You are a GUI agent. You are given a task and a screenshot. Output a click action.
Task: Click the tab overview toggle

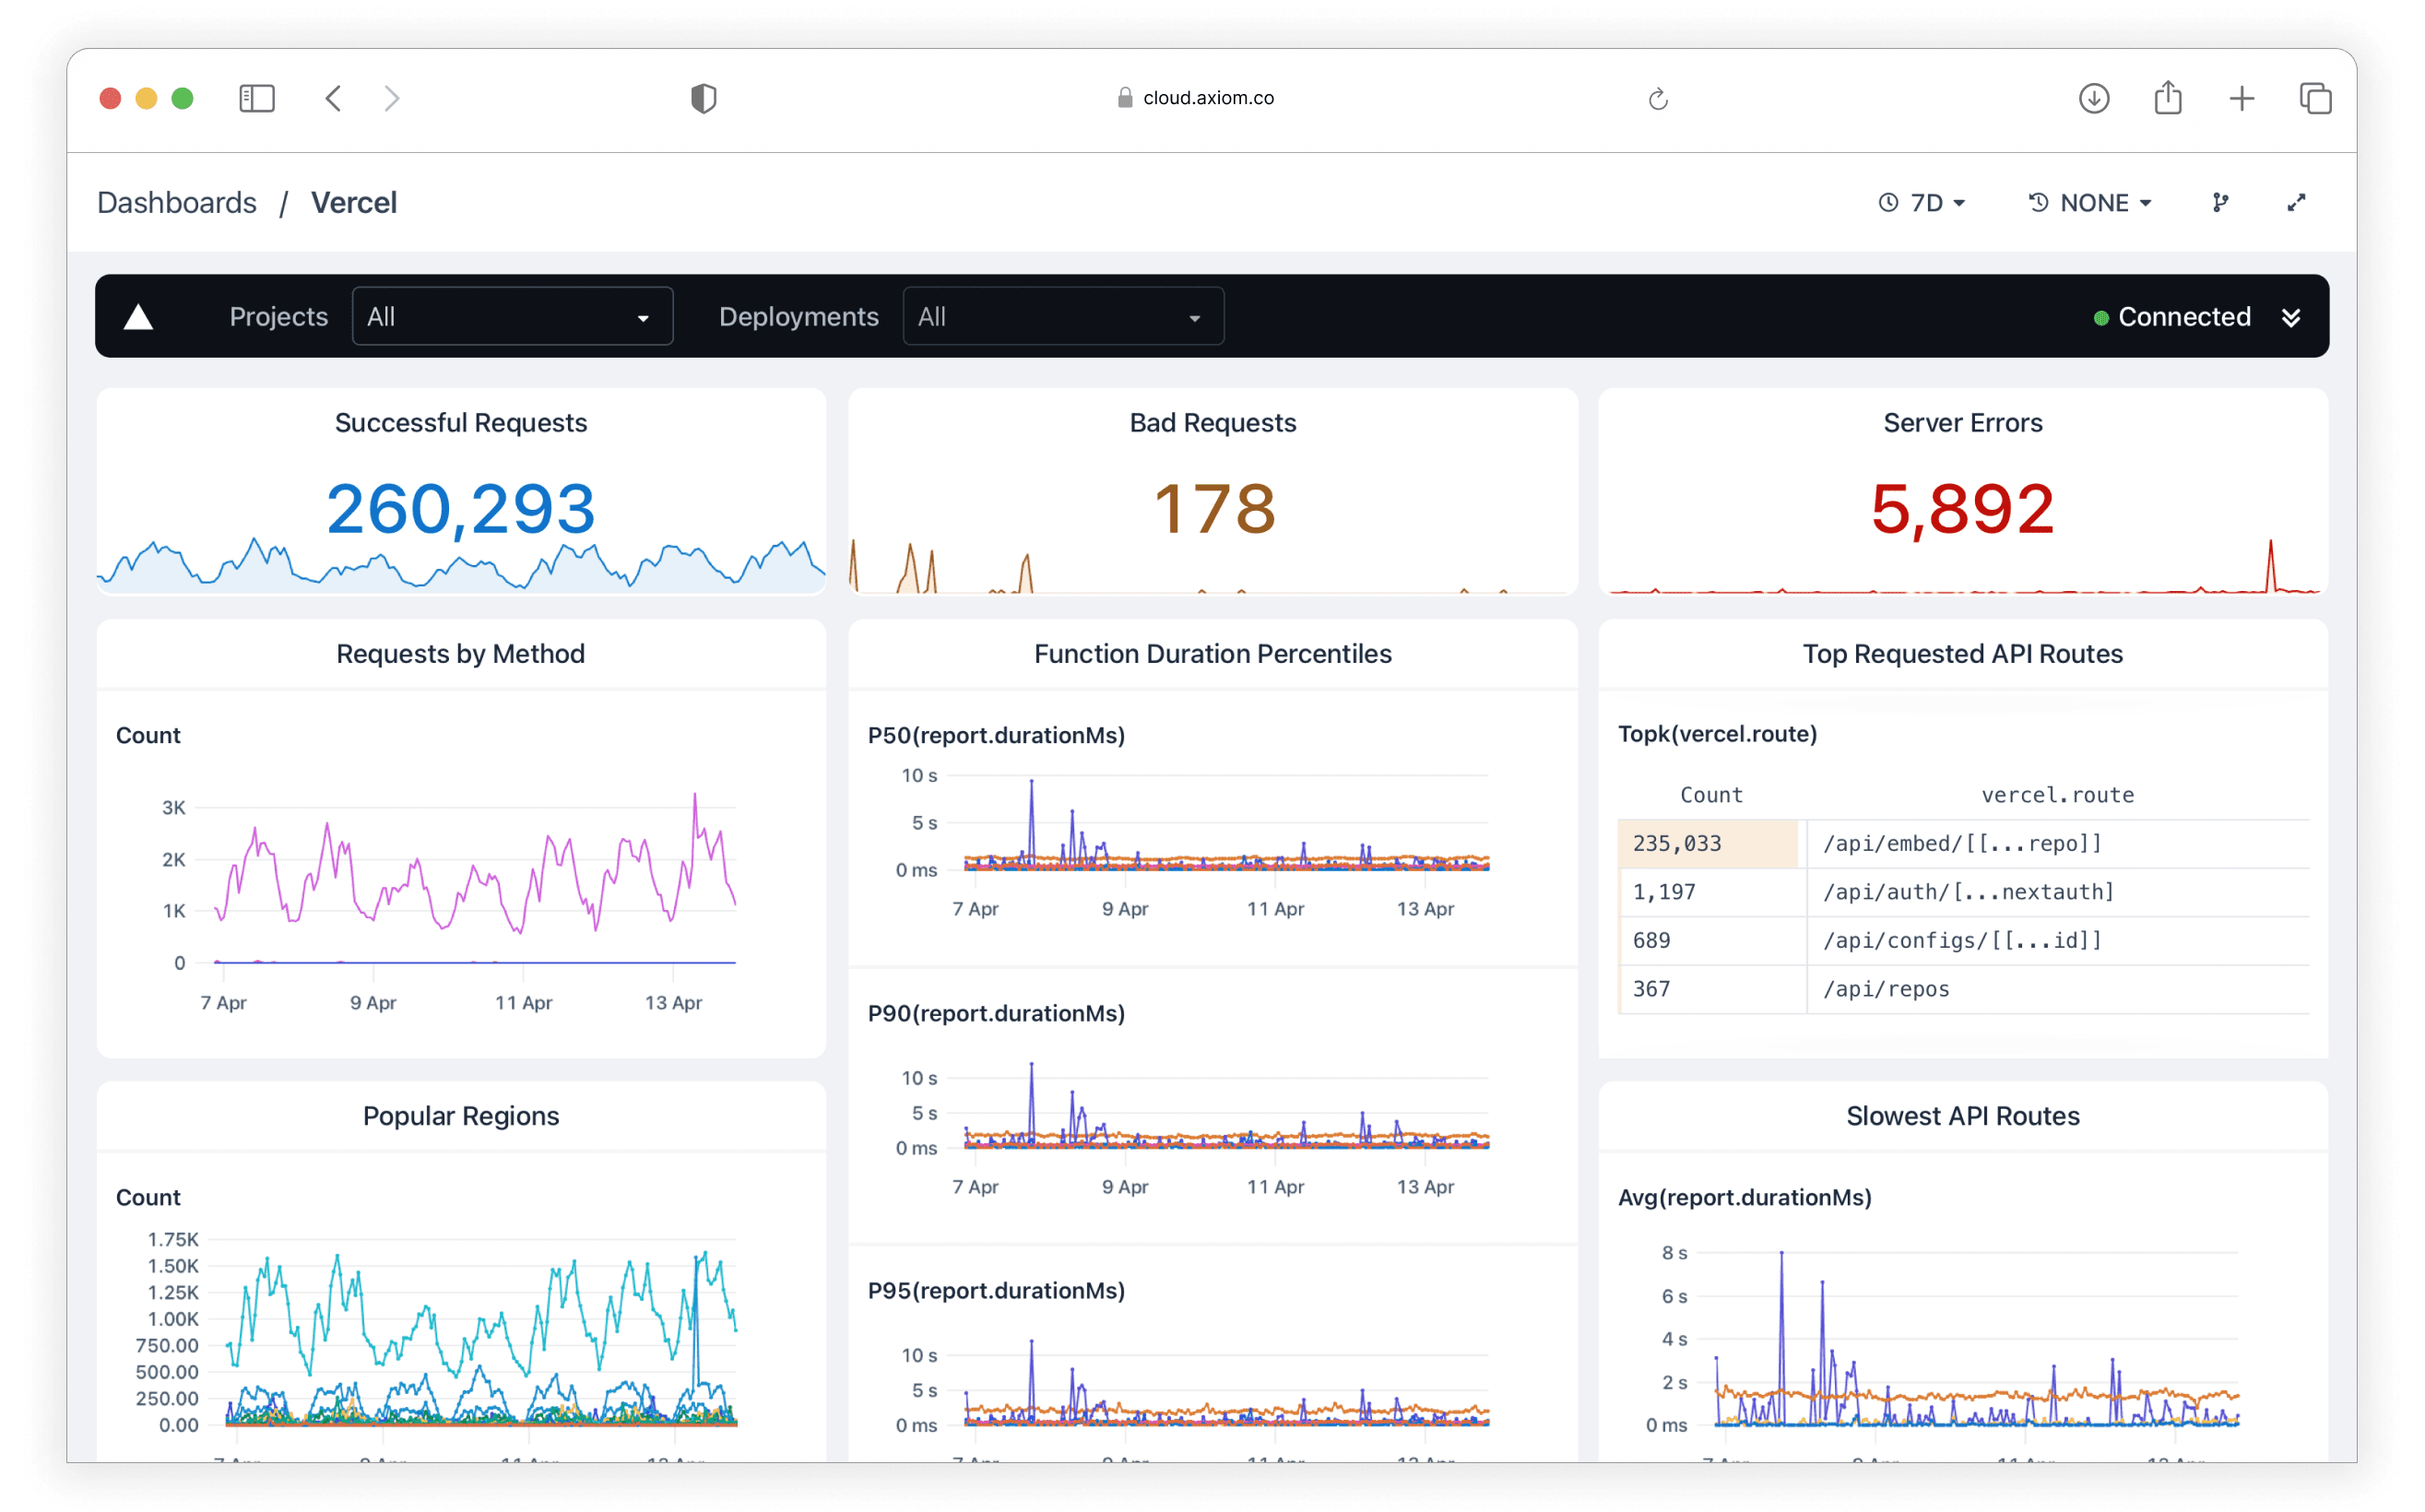(x=2316, y=97)
